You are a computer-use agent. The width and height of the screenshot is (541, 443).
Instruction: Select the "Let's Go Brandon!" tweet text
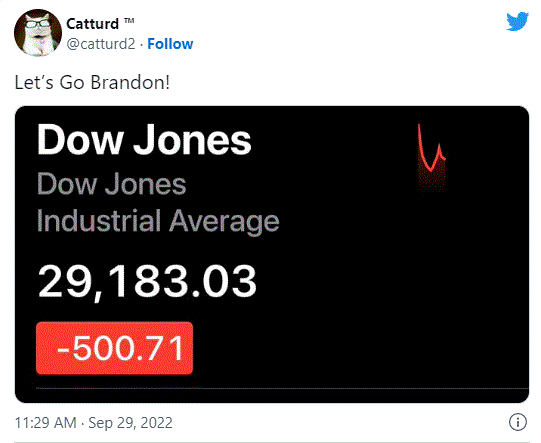[x=92, y=83]
